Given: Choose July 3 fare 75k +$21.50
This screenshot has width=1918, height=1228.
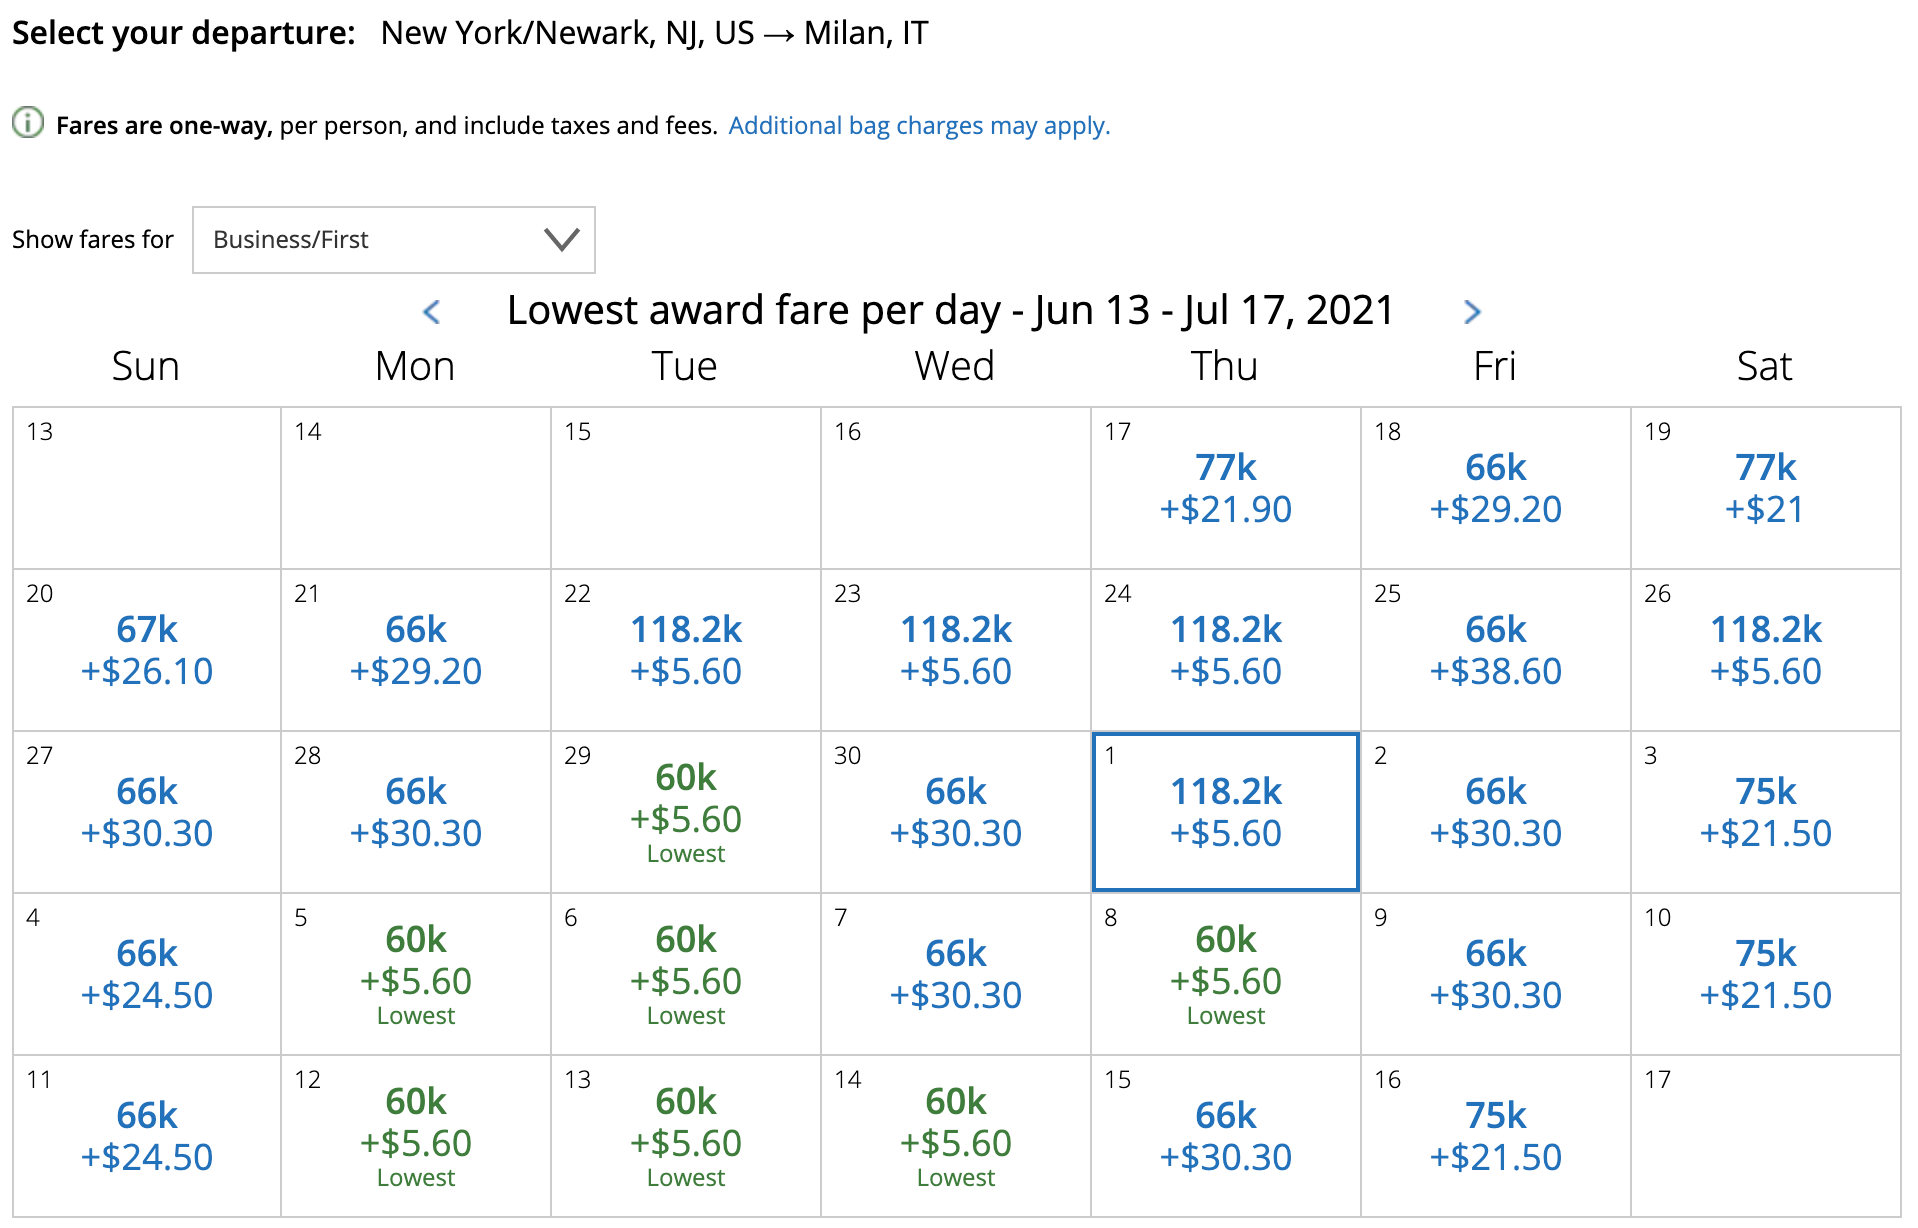Looking at the screenshot, I should [x=1765, y=812].
